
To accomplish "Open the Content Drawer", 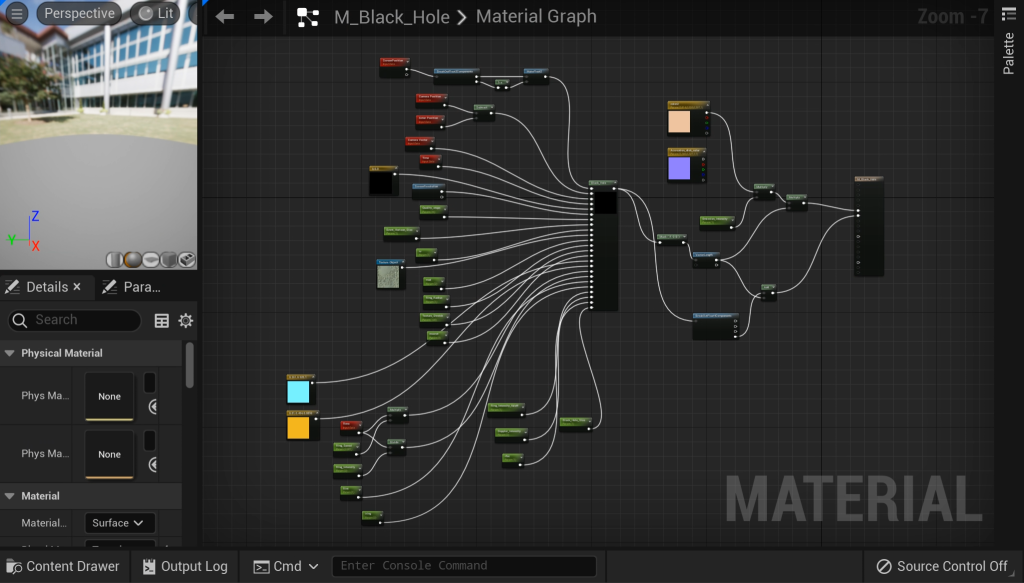I will coord(62,566).
